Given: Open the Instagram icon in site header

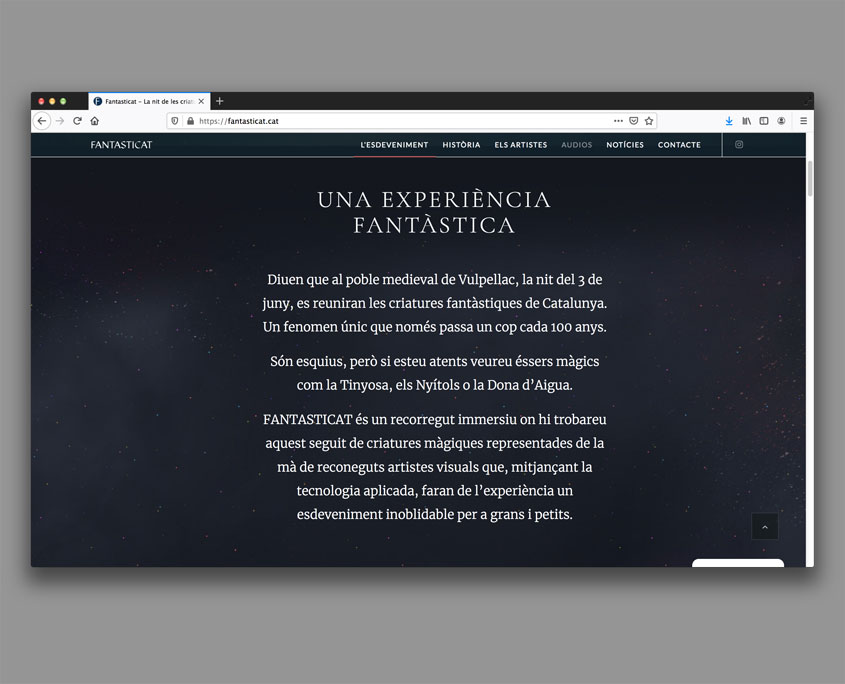Looking at the screenshot, I should (x=739, y=145).
